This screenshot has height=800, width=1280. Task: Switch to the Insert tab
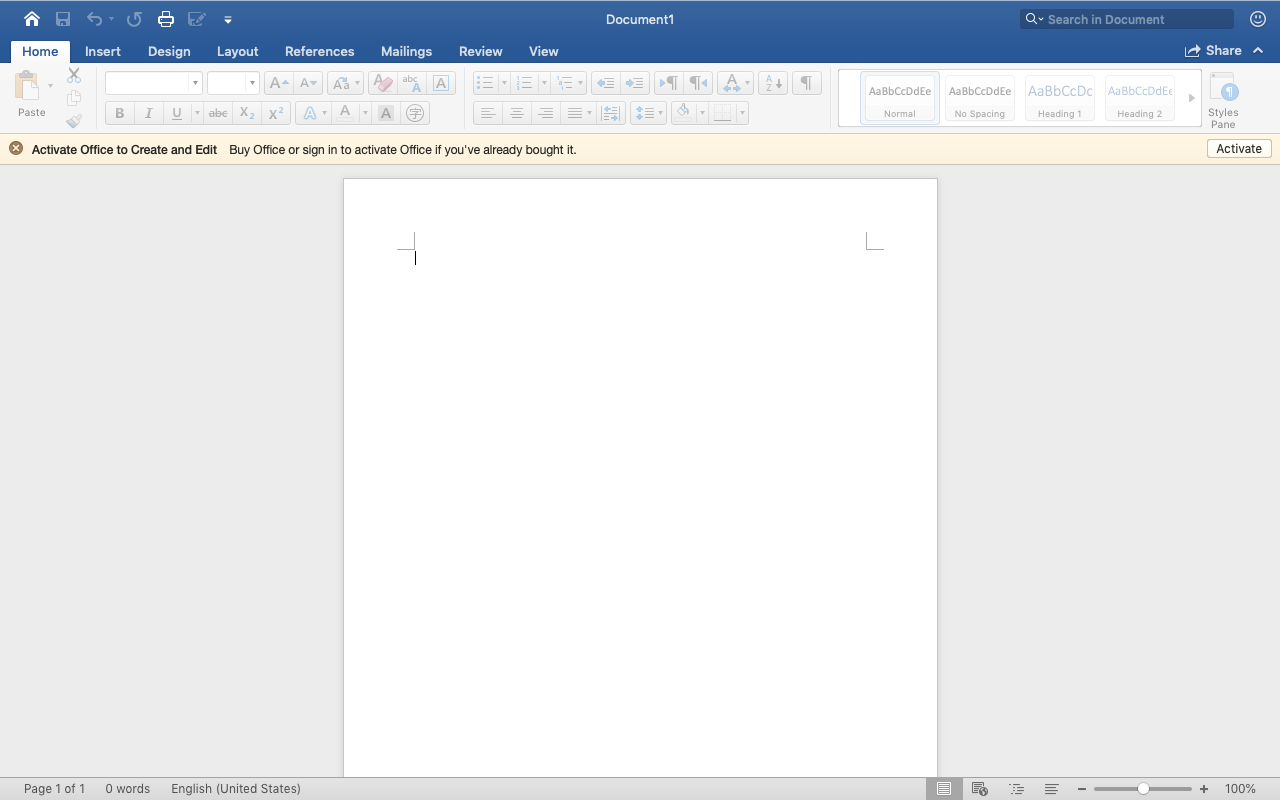(103, 51)
